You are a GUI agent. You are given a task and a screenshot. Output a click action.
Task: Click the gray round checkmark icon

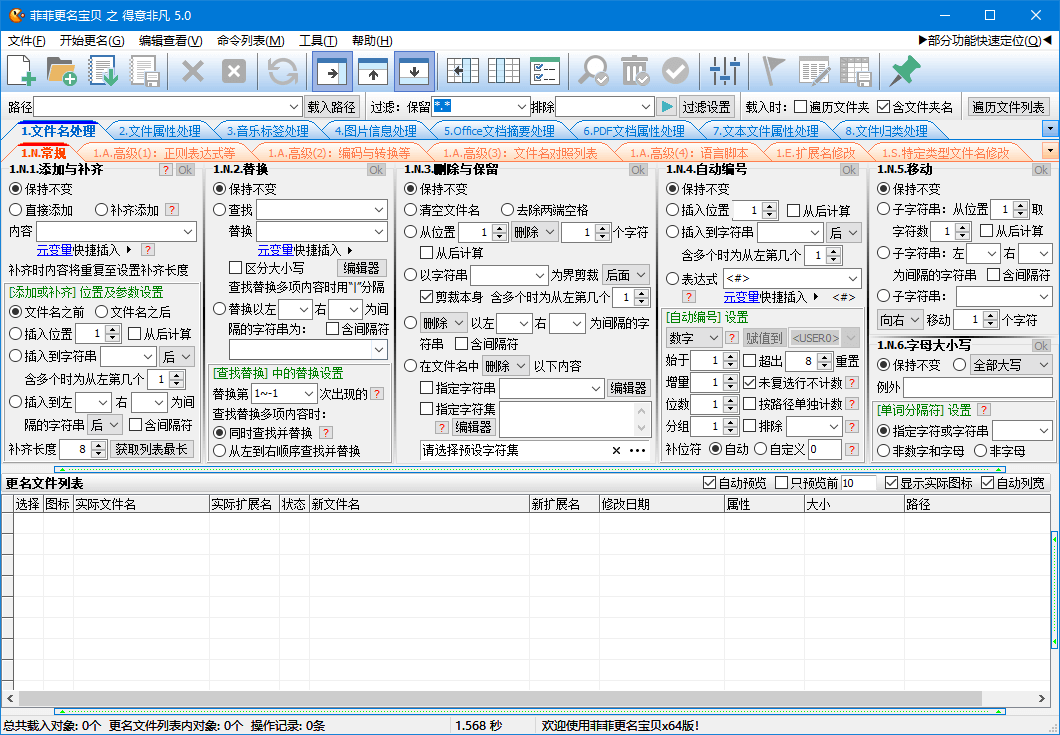point(675,70)
